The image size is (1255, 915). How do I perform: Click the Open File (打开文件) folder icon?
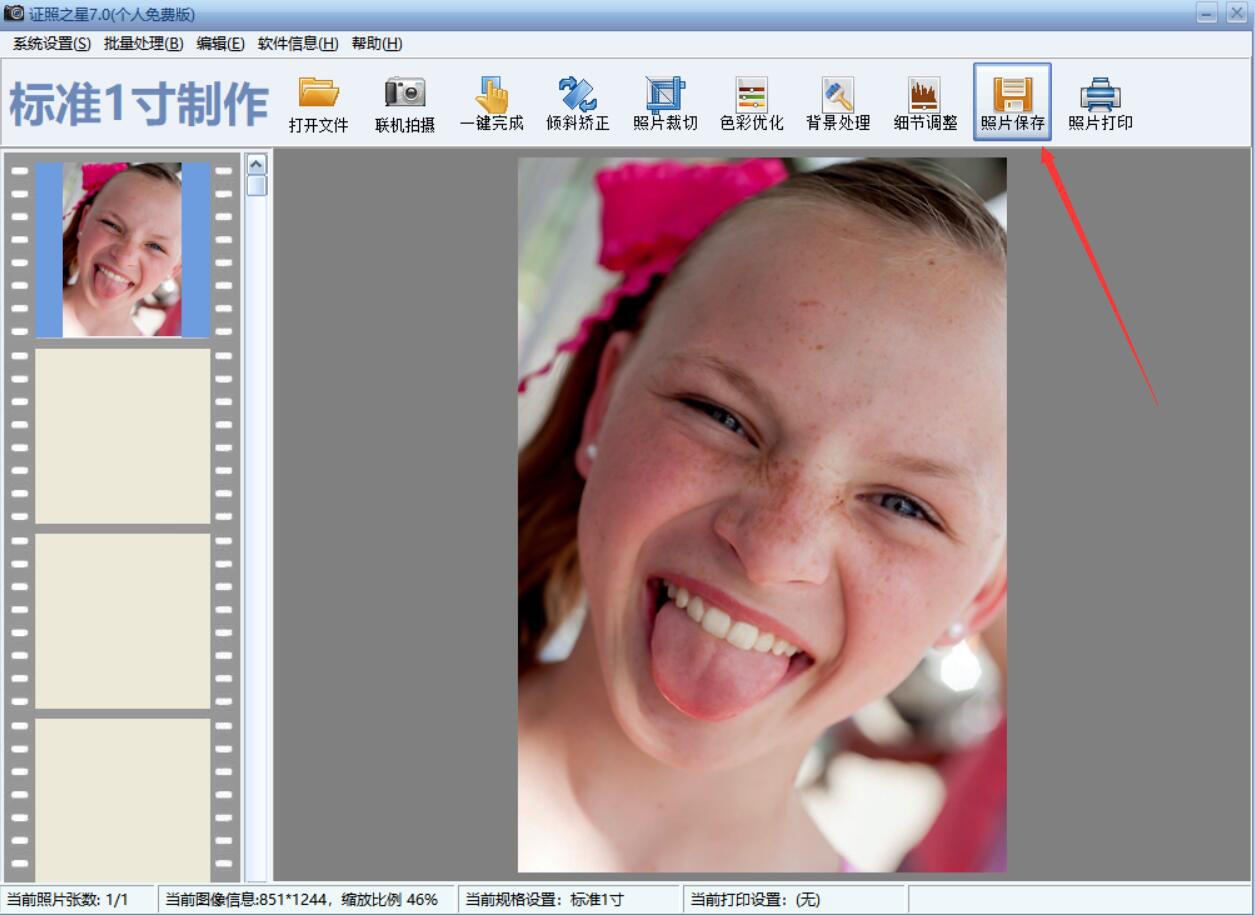pos(318,94)
